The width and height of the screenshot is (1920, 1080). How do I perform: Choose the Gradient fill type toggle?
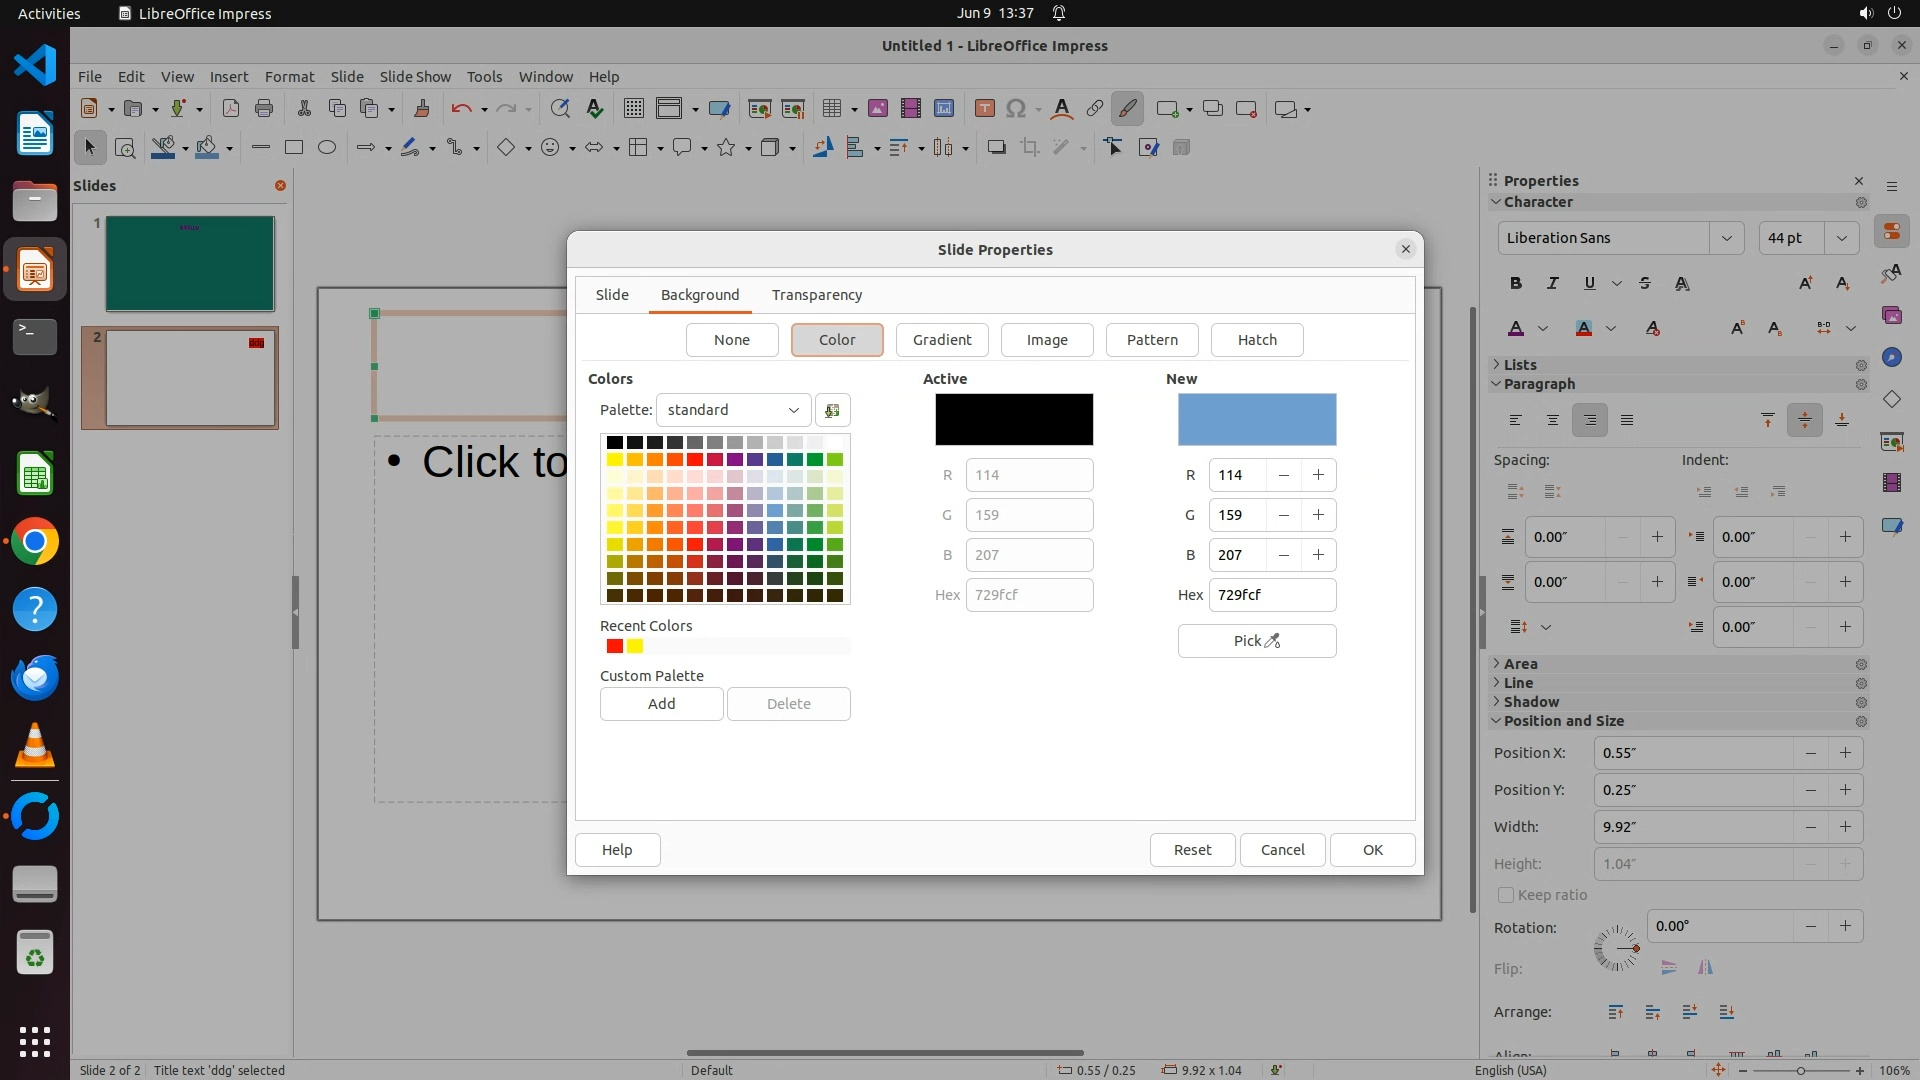pos(941,340)
